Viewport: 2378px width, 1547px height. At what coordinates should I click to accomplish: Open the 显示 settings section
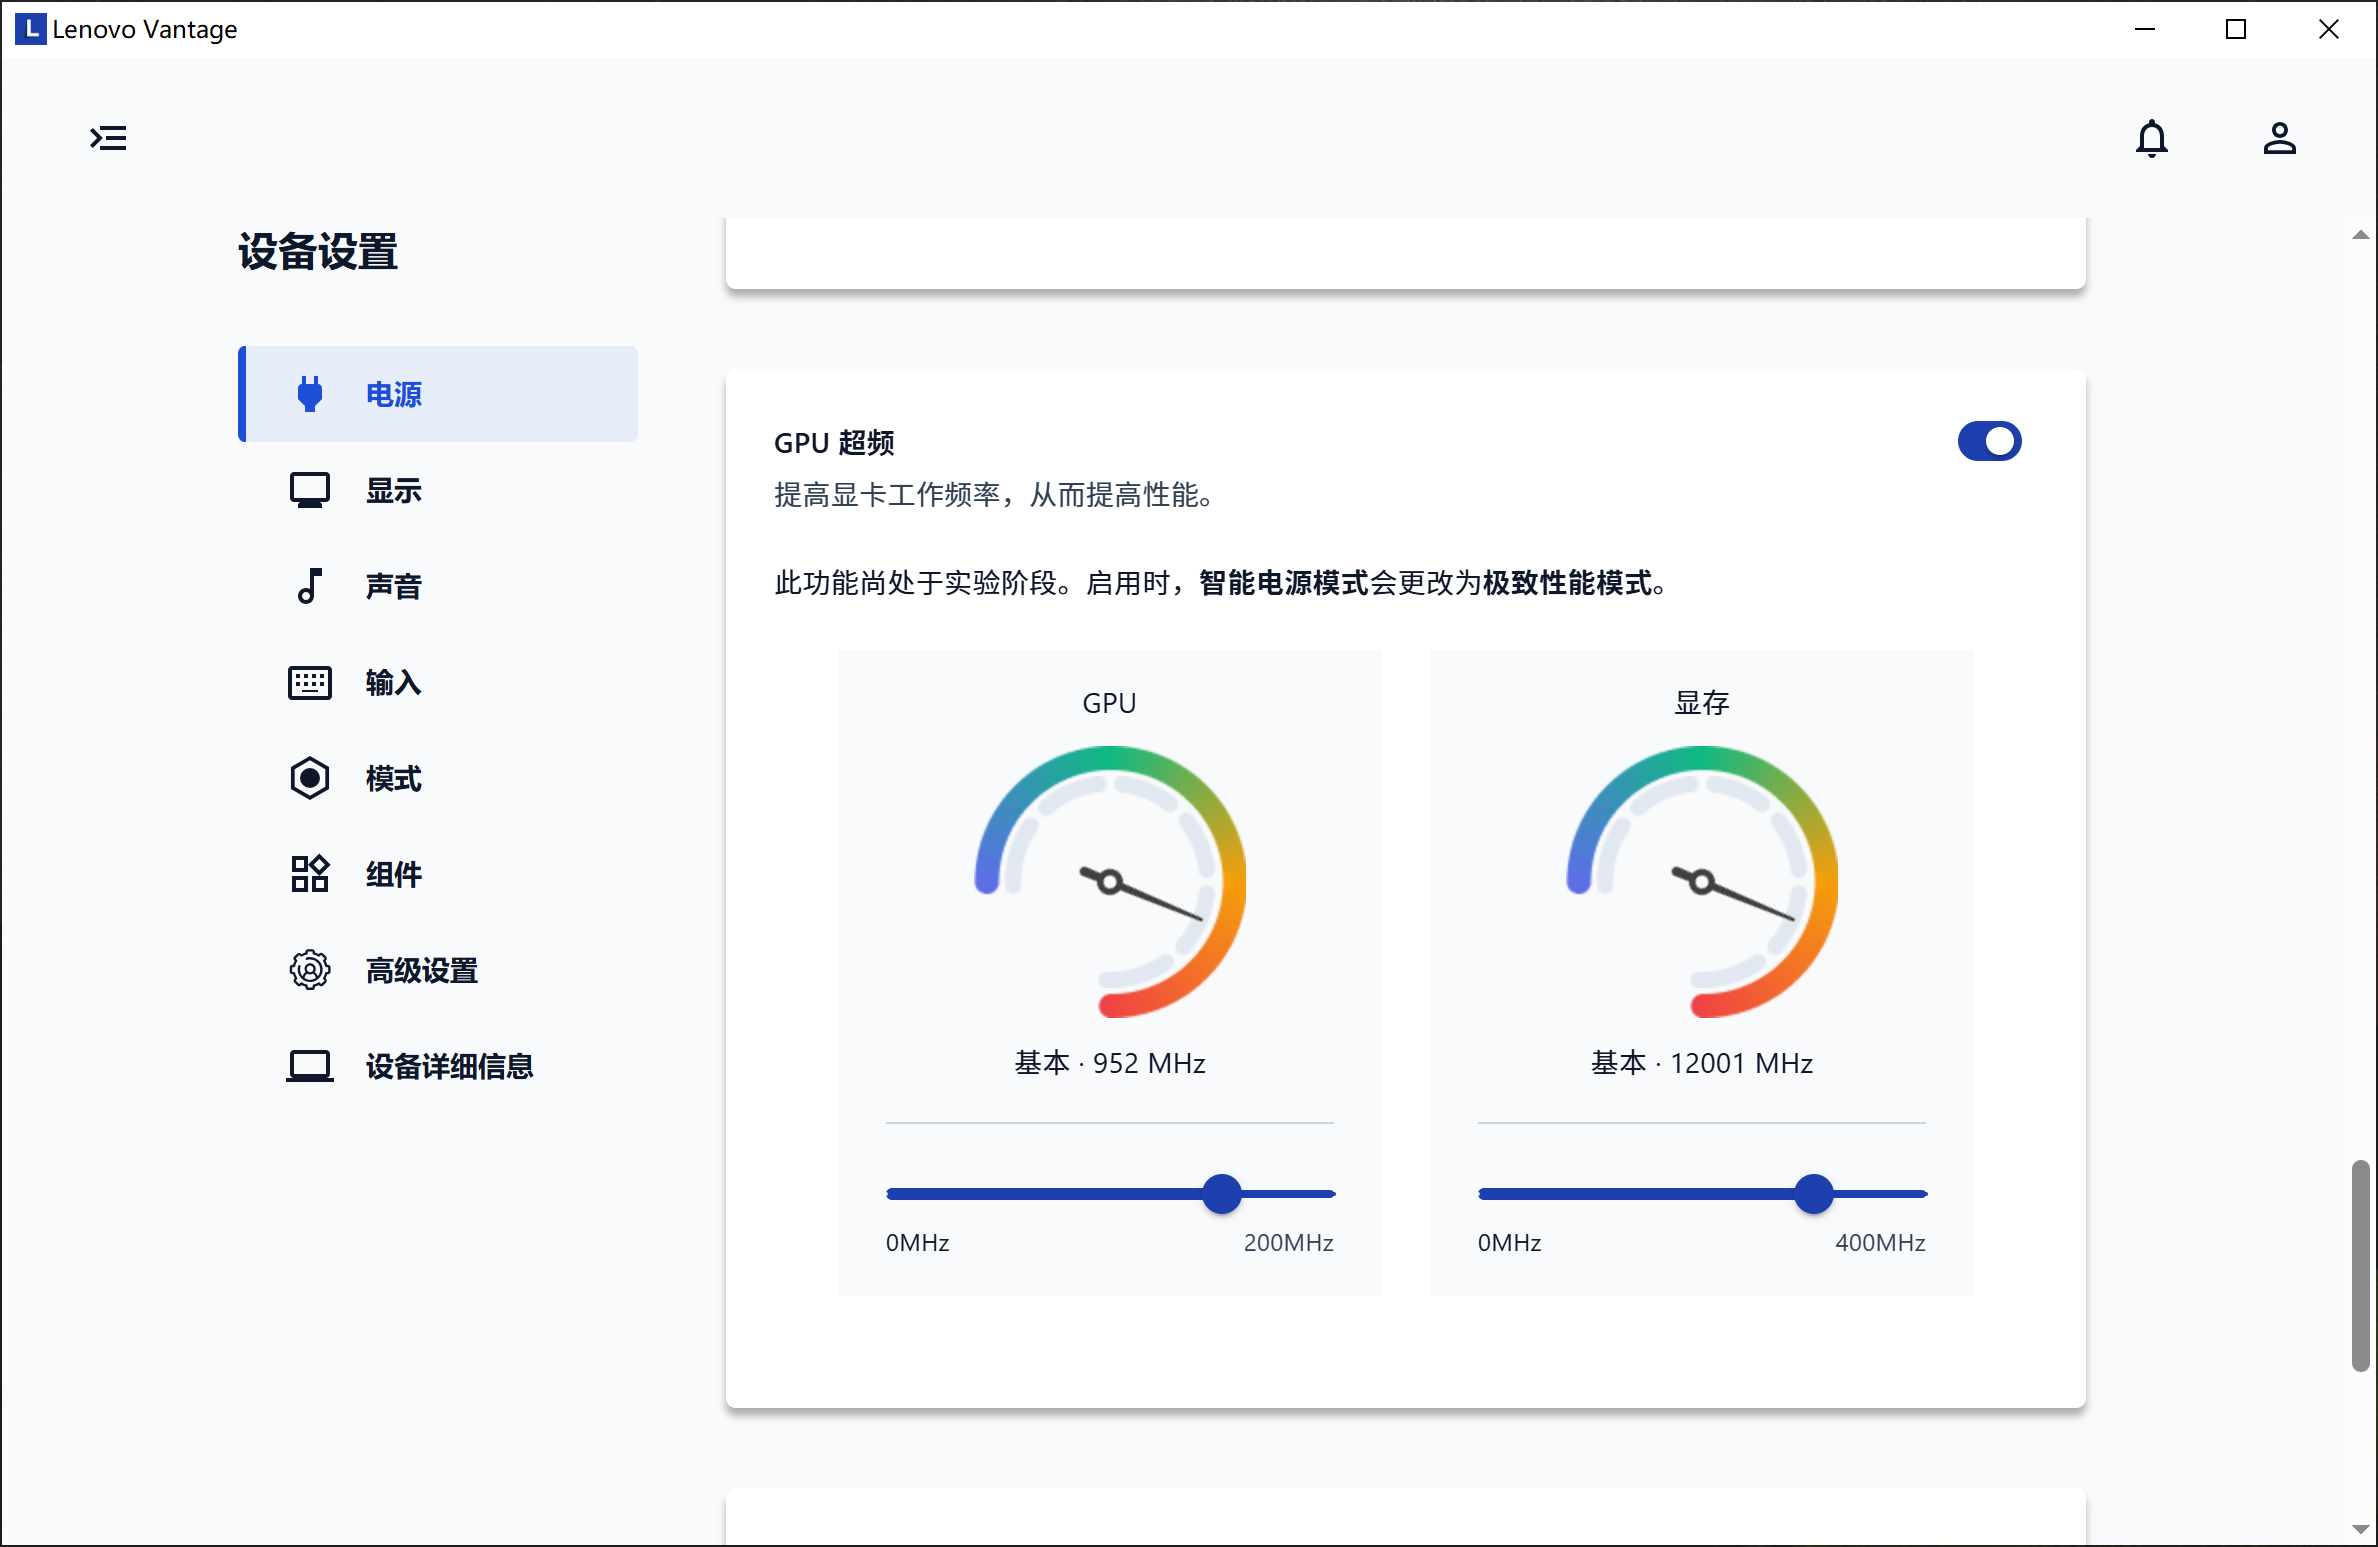tap(393, 490)
